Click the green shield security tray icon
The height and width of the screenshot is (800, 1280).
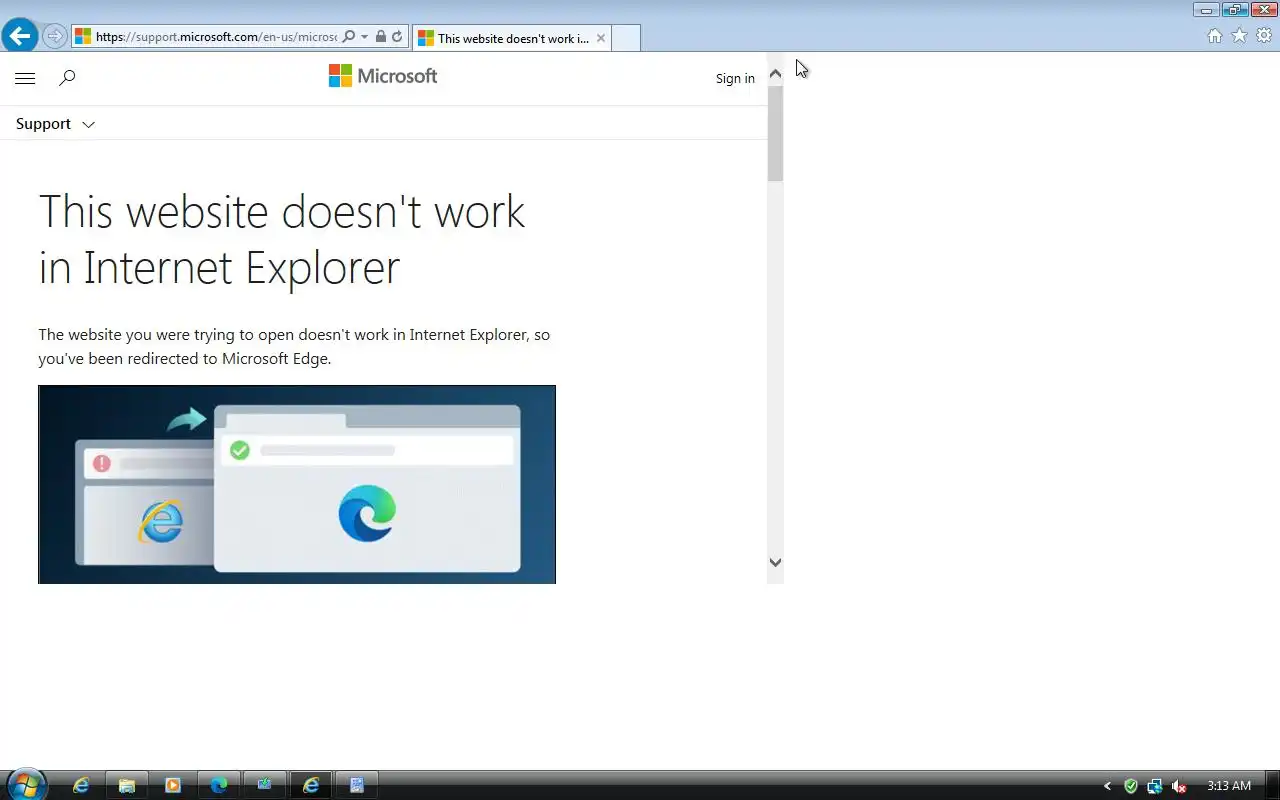tap(1131, 786)
